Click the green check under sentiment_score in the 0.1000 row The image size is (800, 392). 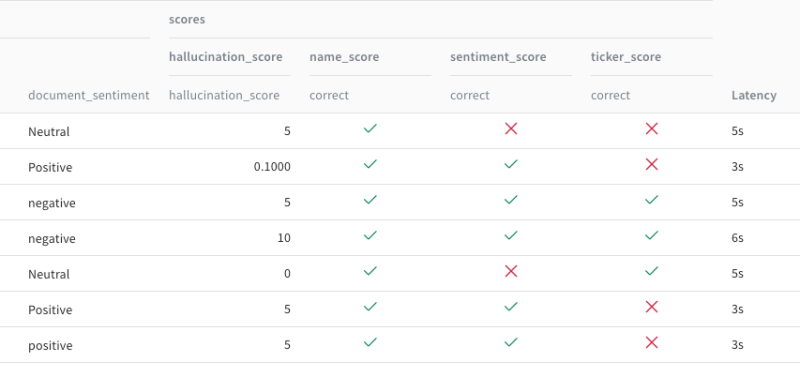(511, 164)
